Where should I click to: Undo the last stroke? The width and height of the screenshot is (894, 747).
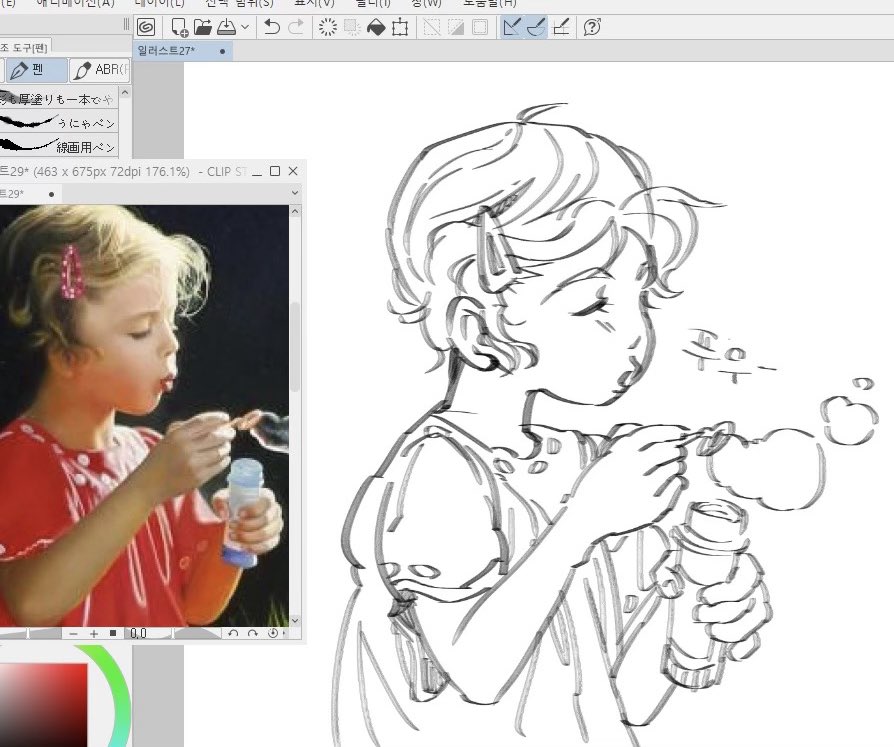271,27
